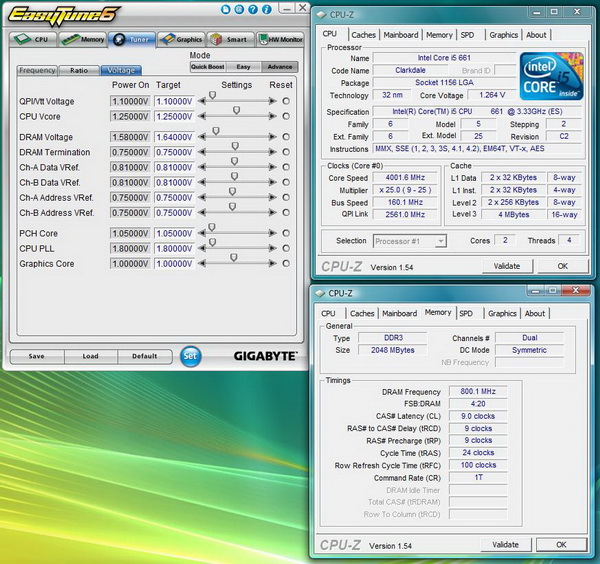Select Reset radio for CPU Vcore

click(x=286, y=116)
